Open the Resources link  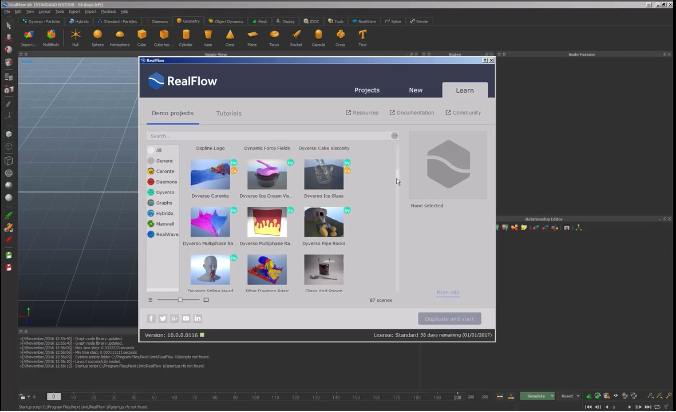362,112
